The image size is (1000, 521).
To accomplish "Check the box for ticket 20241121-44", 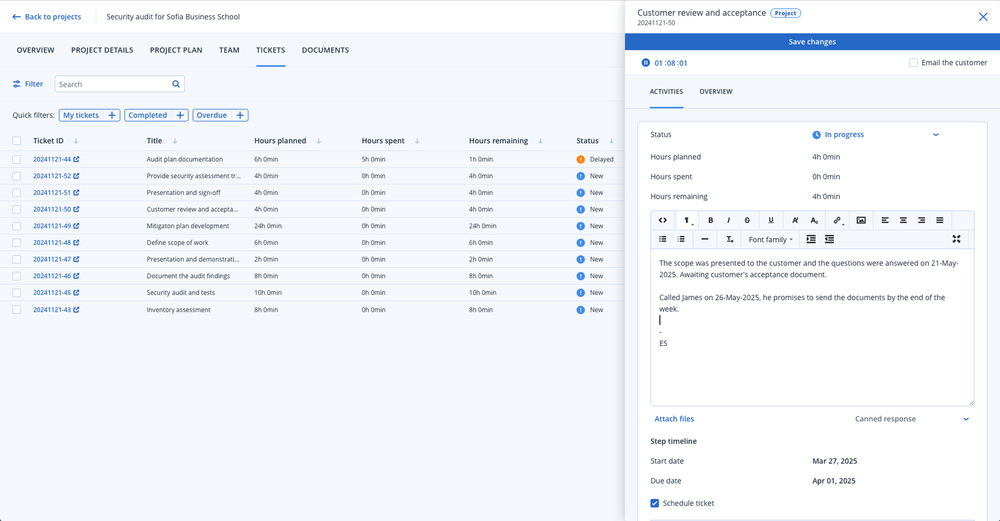I will (x=17, y=159).
